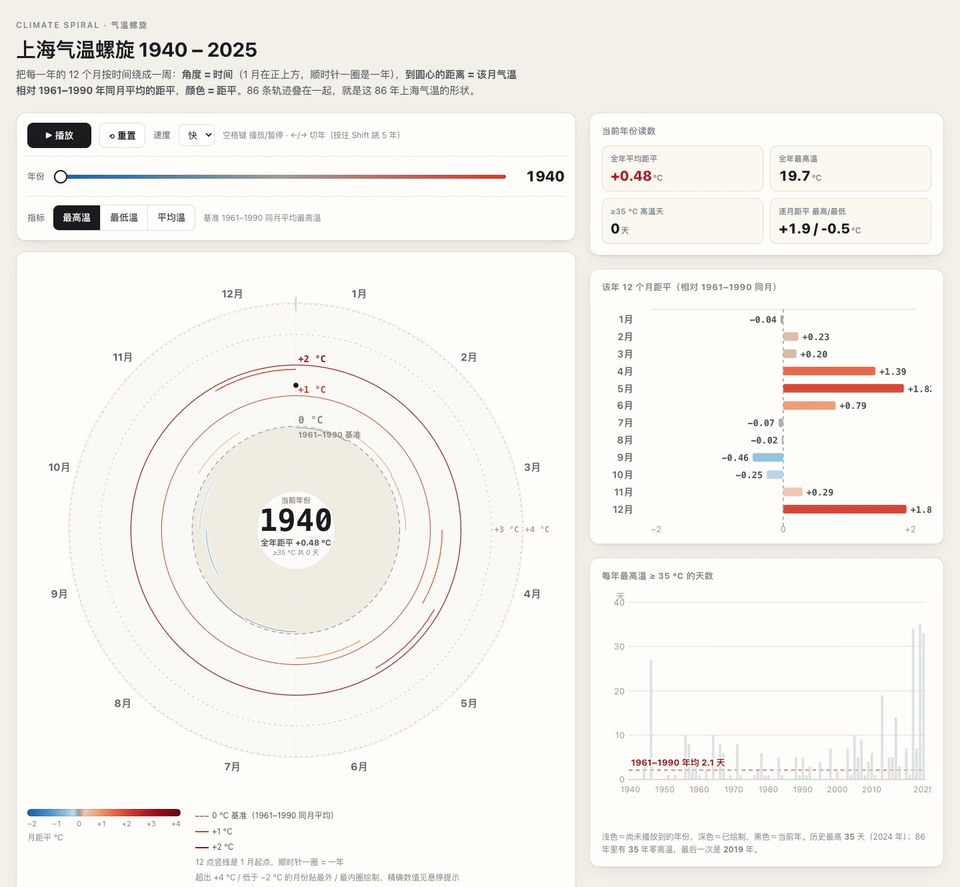Image resolution: width=960 pixels, height=887 pixels.
Task: Click the +2 °C ring label
Action: 312,359
